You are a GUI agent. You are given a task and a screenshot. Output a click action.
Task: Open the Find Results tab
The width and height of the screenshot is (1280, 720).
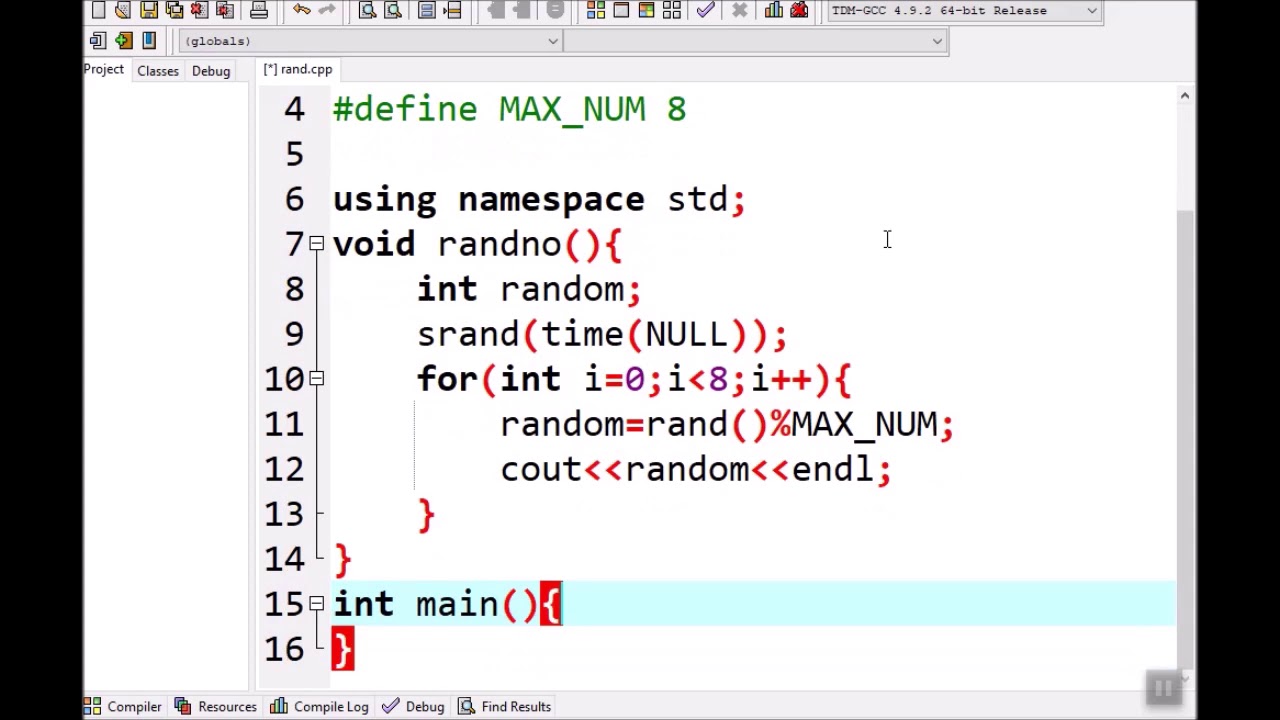point(505,707)
